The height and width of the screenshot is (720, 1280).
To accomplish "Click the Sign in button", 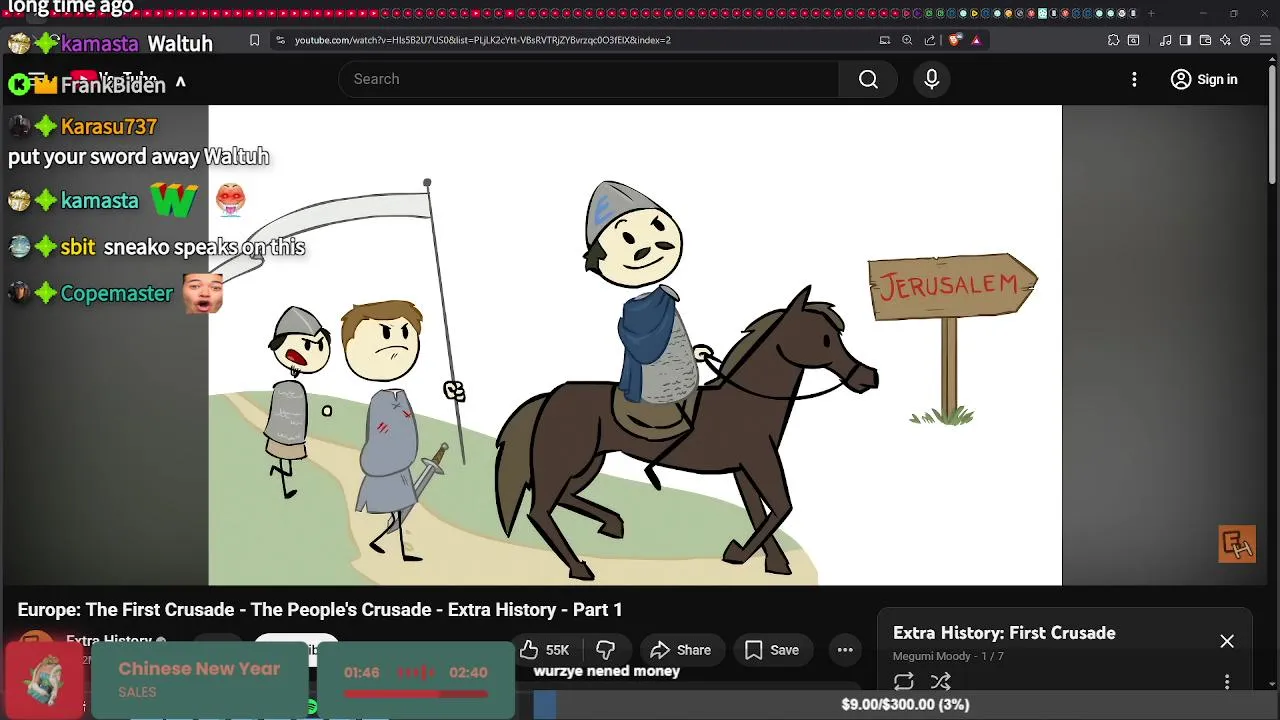I will pyautogui.click(x=1204, y=79).
